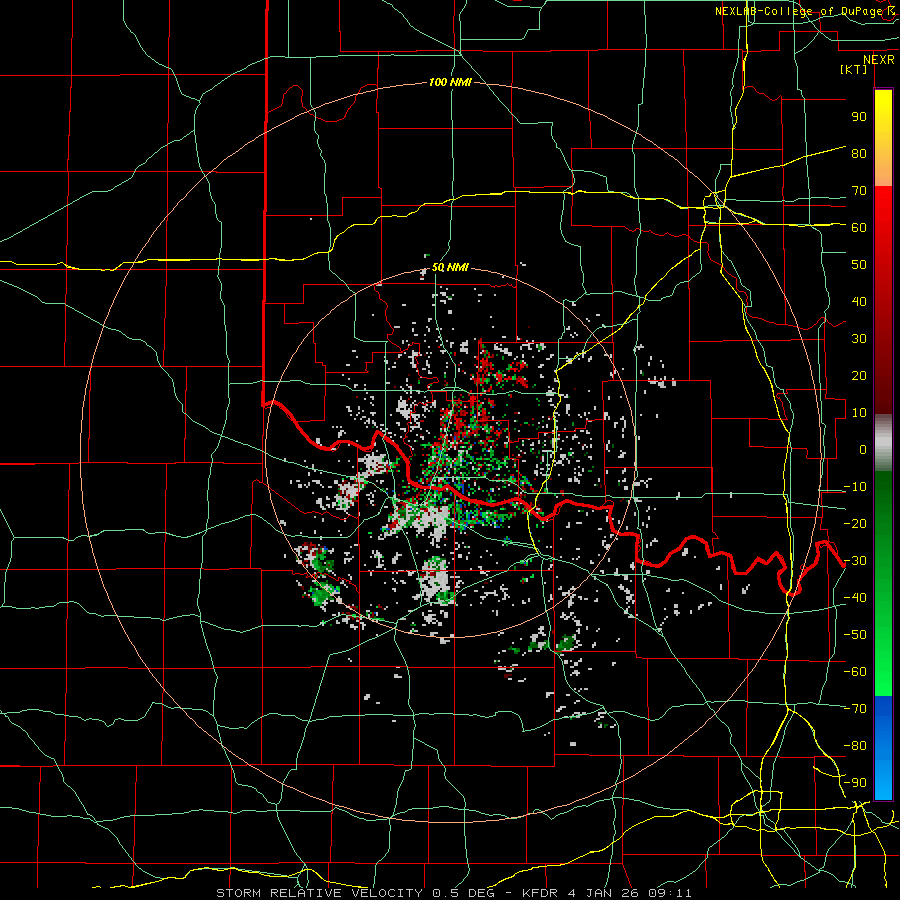Click the "40" value on the scale
The width and height of the screenshot is (900, 900).
pos(859,302)
